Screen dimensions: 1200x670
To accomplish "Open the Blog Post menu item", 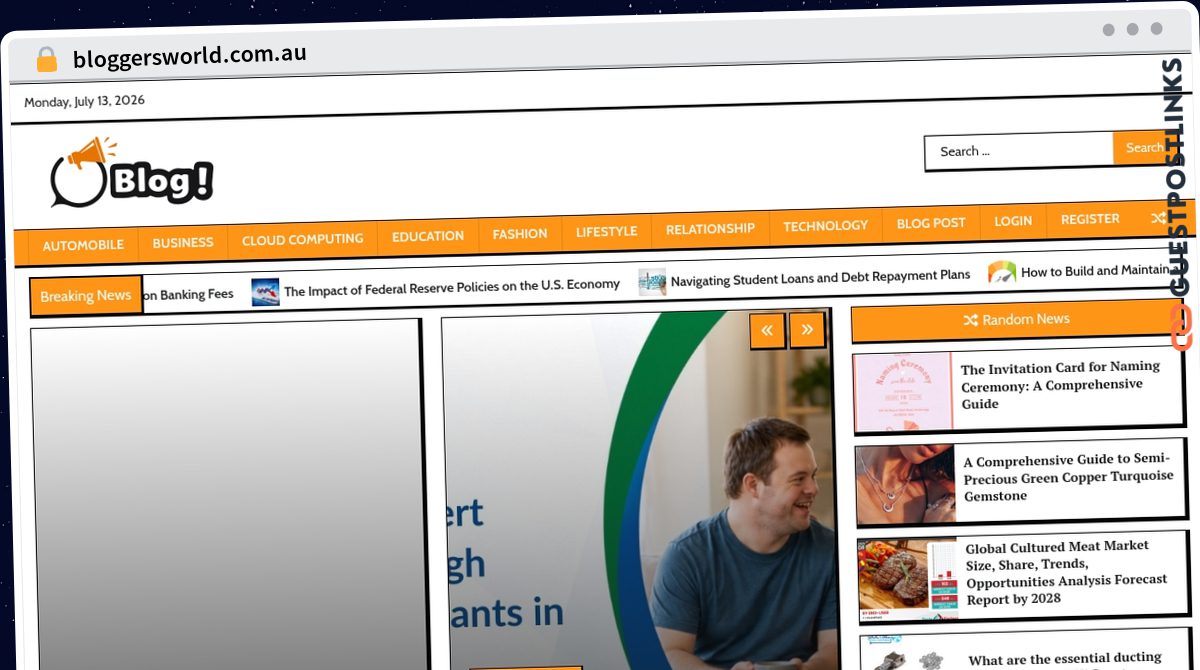I will [x=931, y=223].
